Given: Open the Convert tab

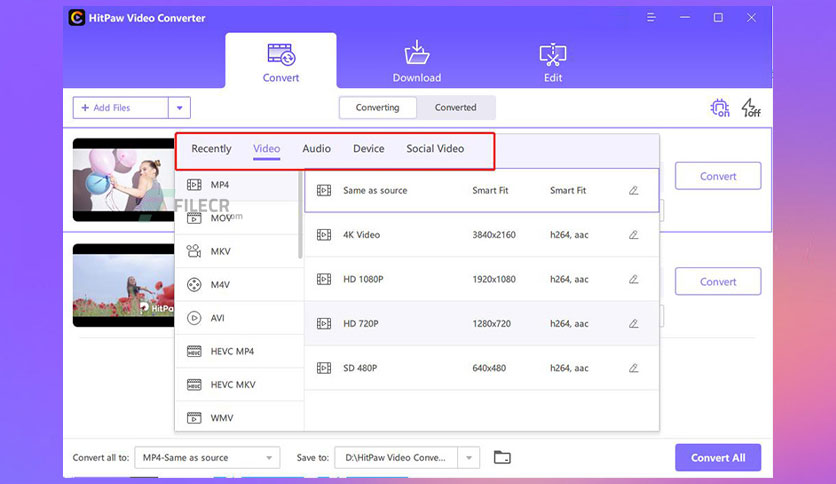Looking at the screenshot, I should click(x=280, y=61).
